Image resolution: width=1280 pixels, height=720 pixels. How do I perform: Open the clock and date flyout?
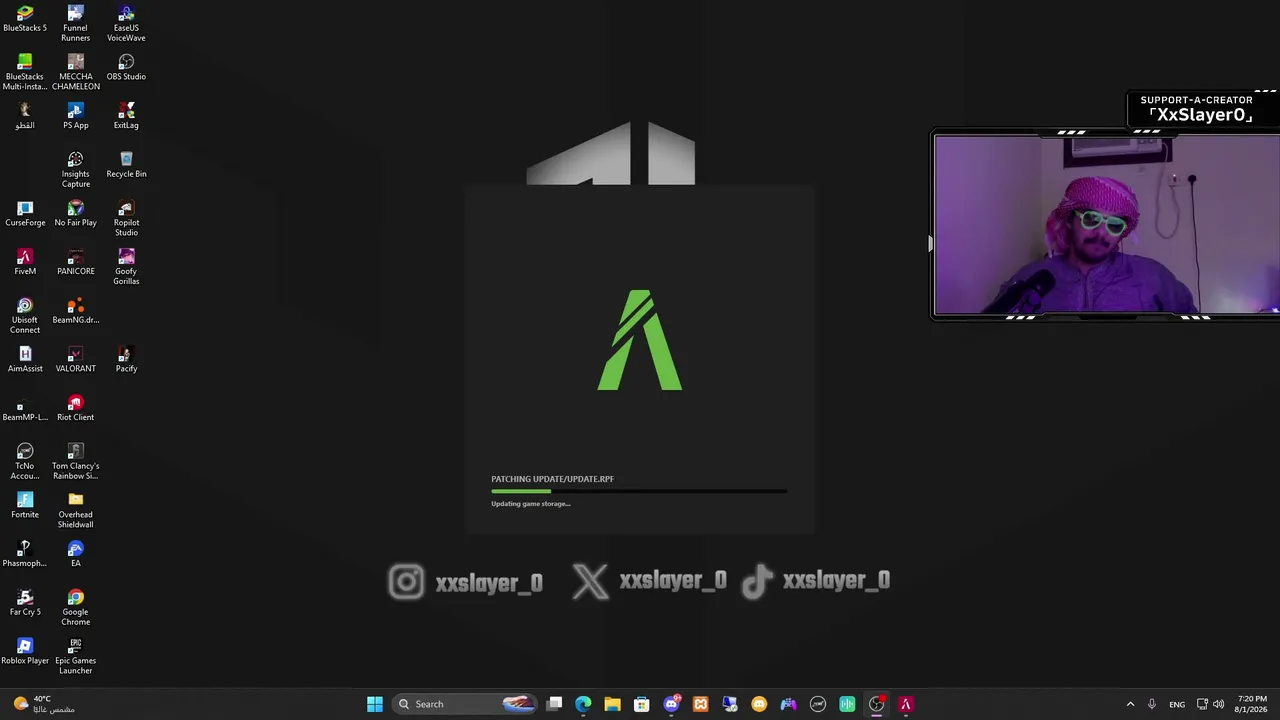[x=1252, y=704]
